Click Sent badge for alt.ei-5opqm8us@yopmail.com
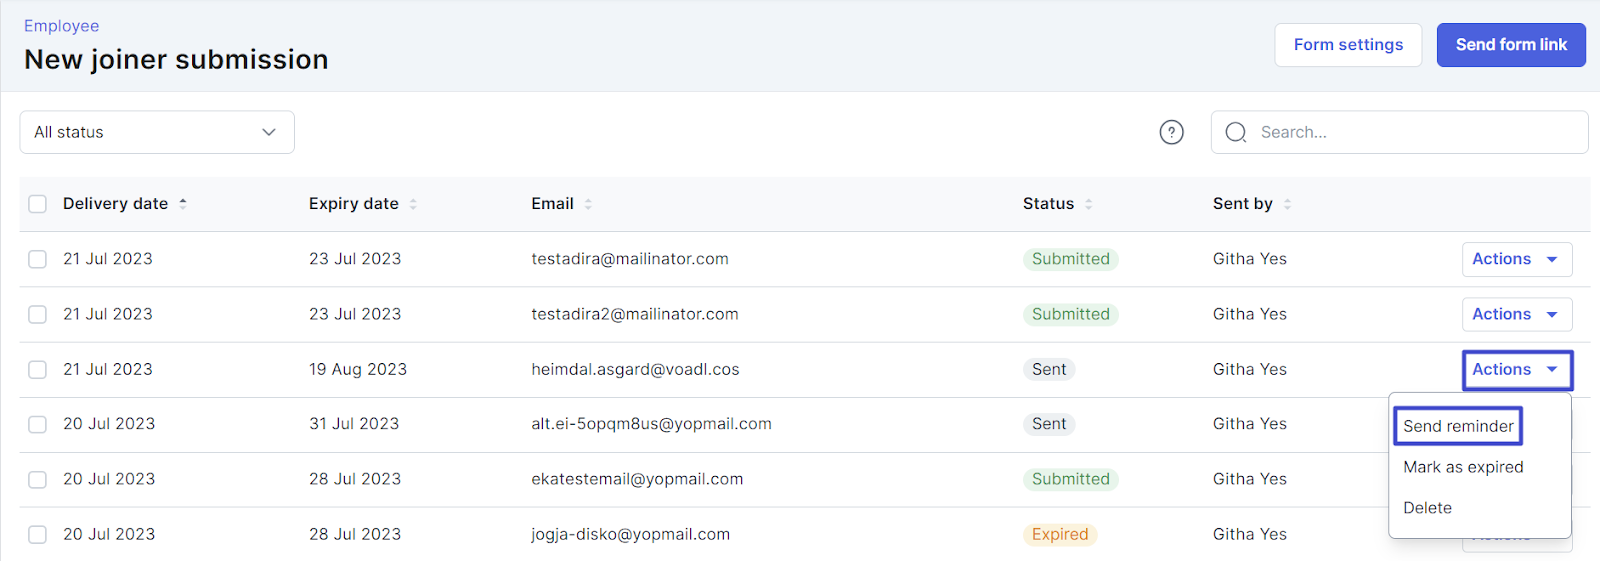The image size is (1600, 561). coord(1049,424)
